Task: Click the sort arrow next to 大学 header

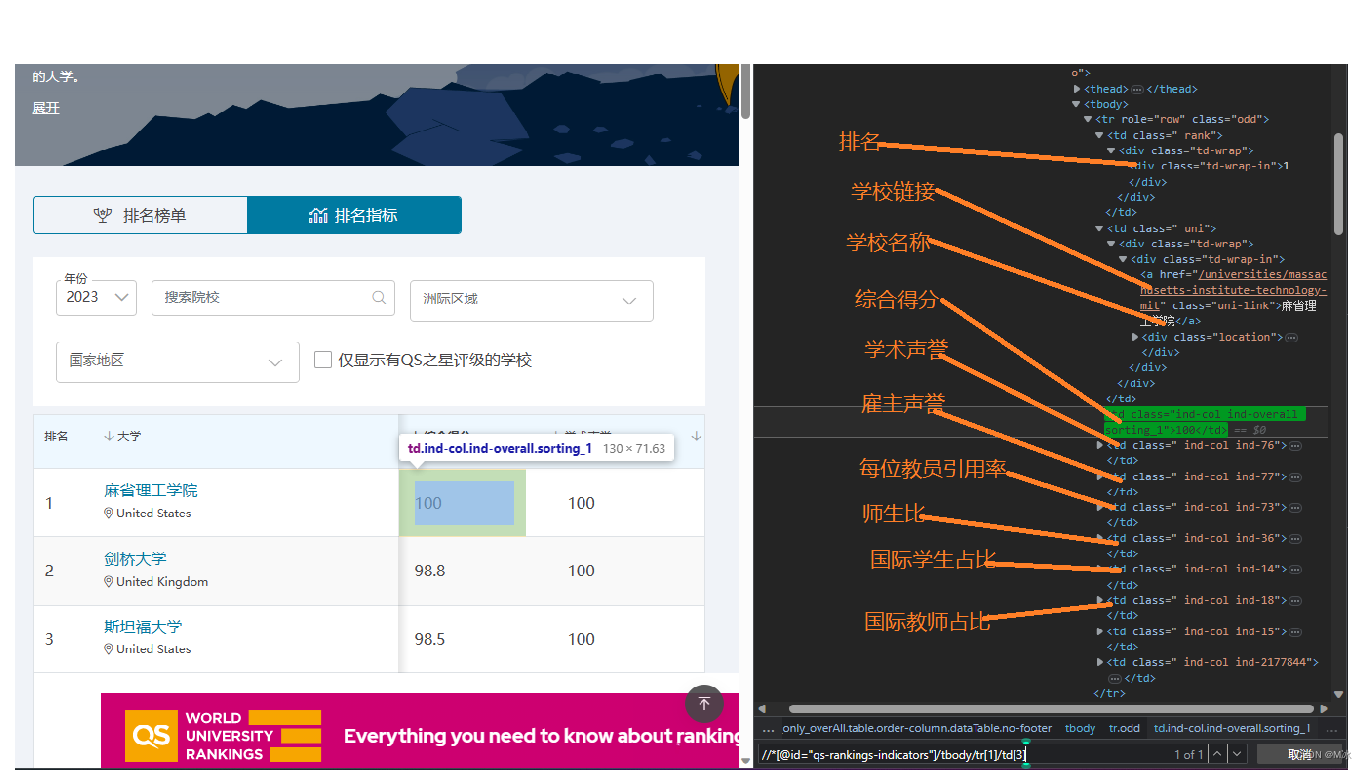Action: pos(109,436)
